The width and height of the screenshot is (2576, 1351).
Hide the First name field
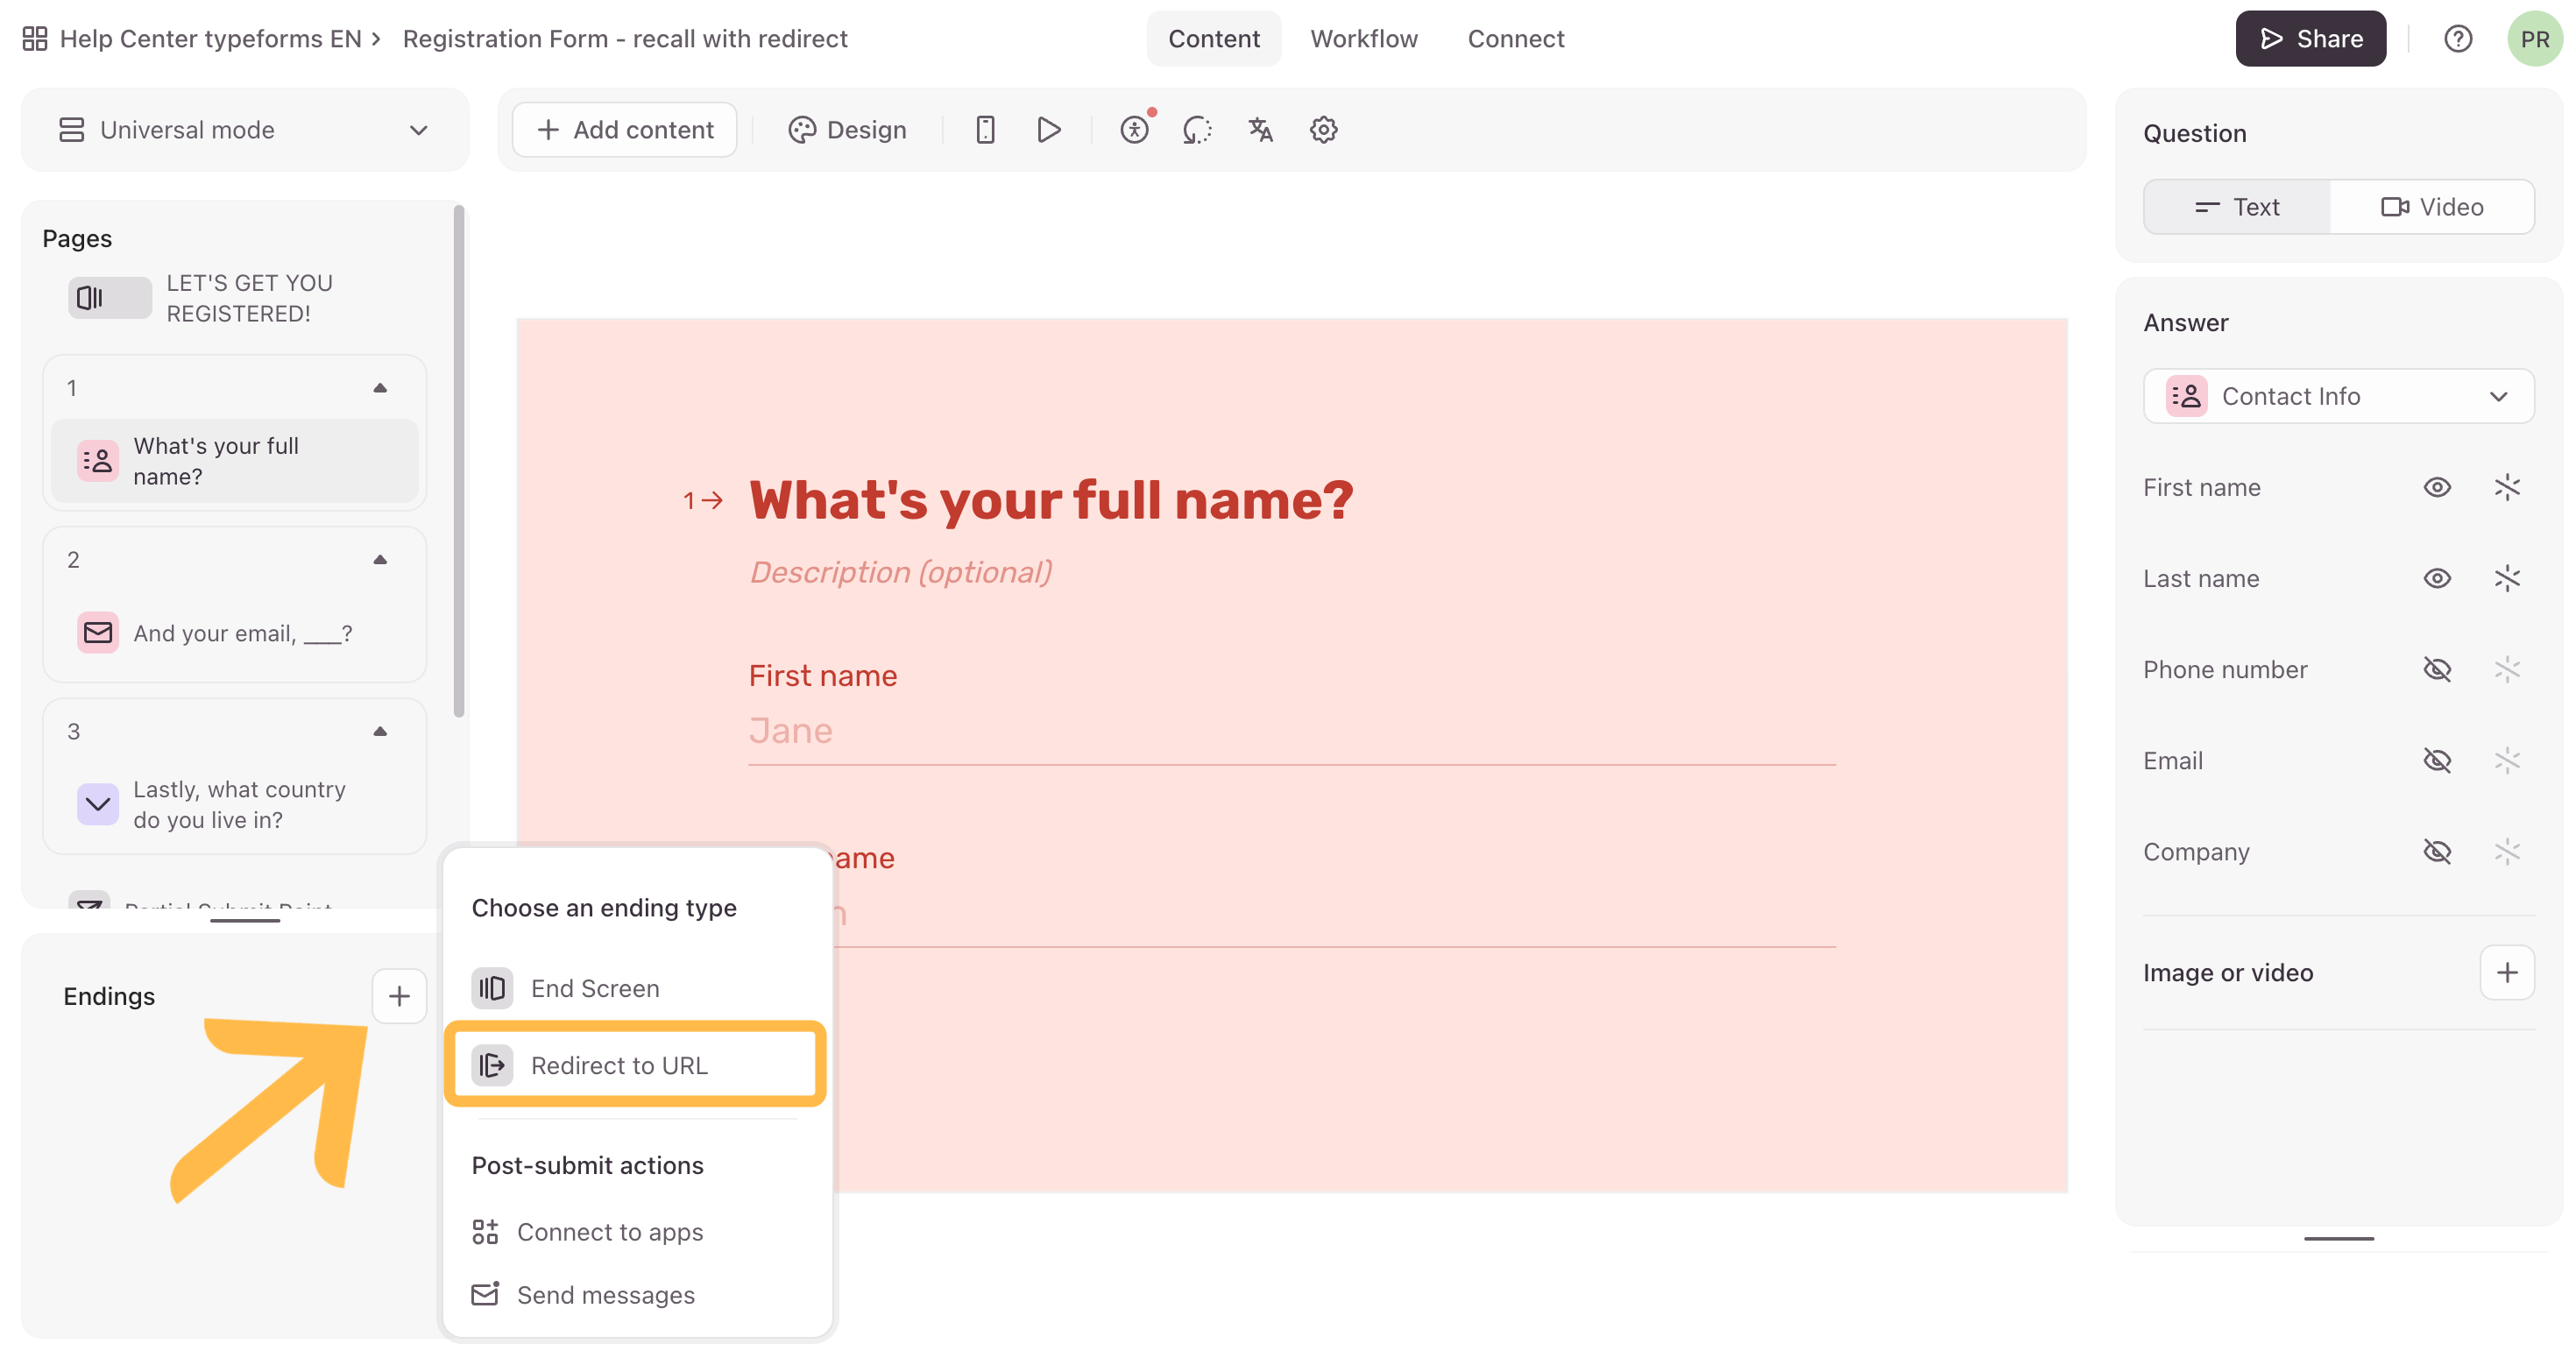[2437, 488]
